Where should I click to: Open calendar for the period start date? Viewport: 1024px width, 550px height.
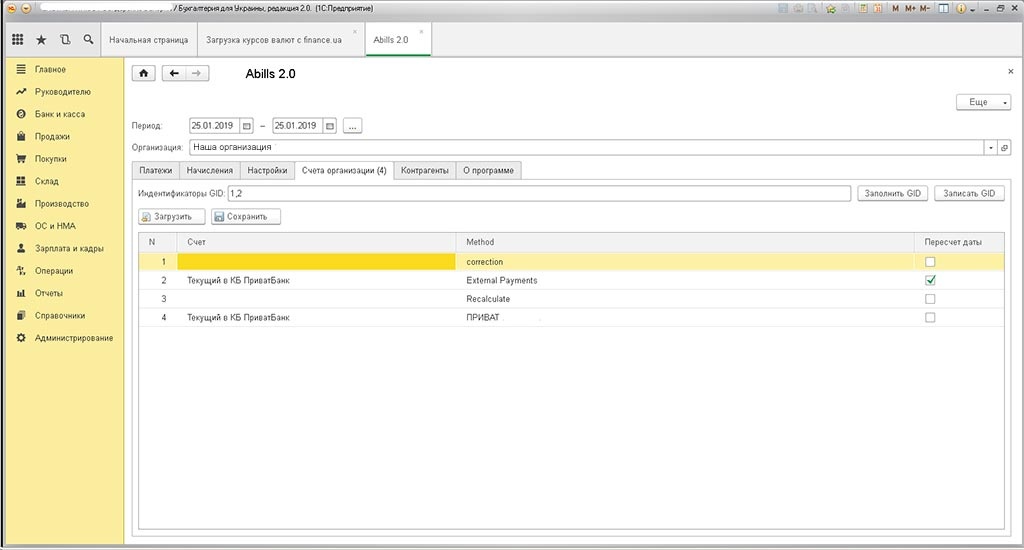coord(247,126)
